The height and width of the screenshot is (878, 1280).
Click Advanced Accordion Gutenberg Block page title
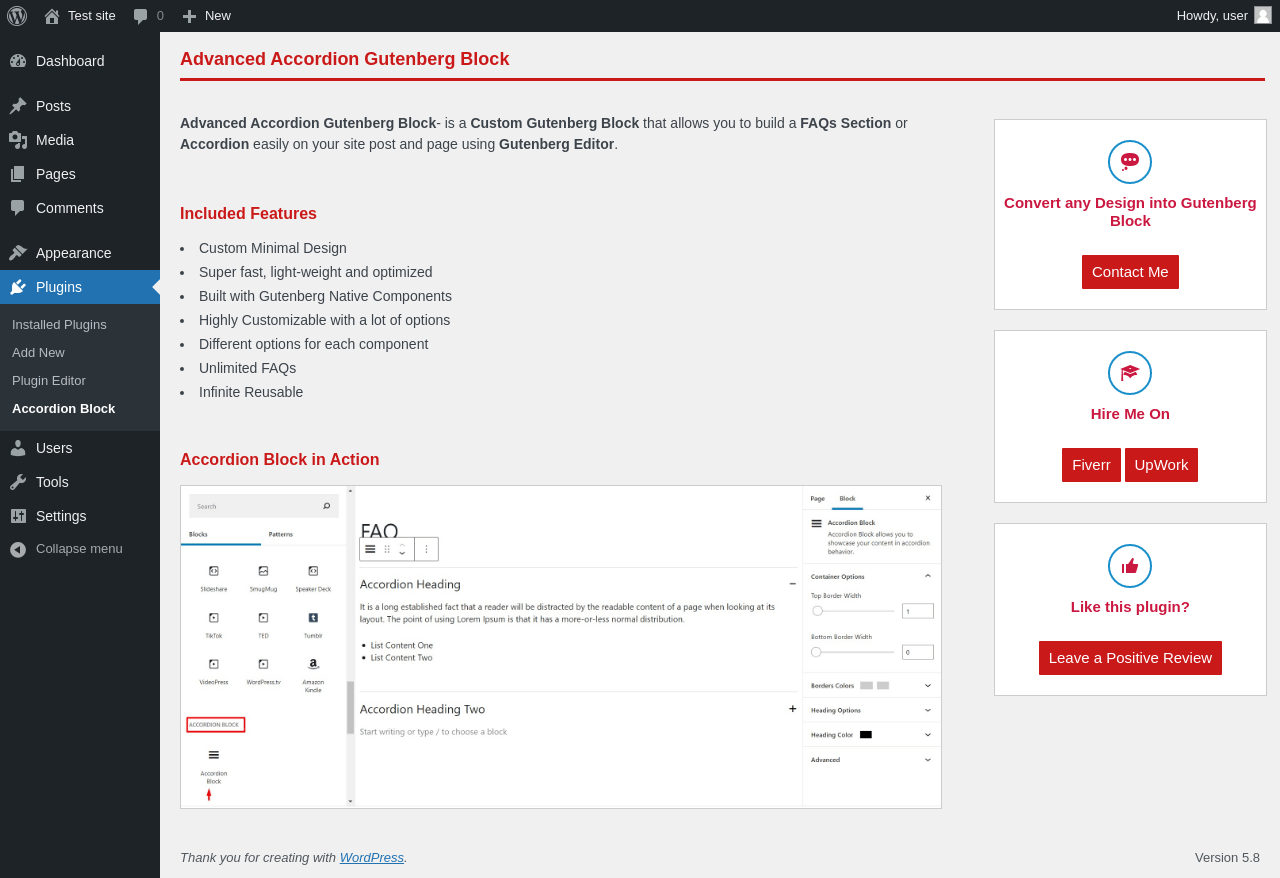345,59
